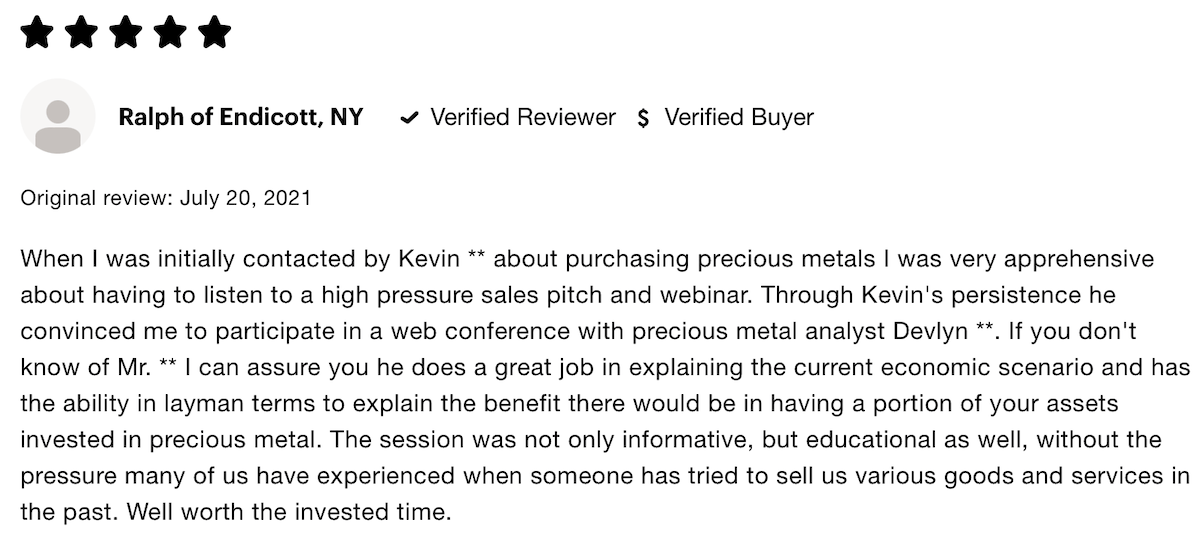Select the Verified Buyer label
This screenshot has width=1200, height=544.
click(x=739, y=117)
